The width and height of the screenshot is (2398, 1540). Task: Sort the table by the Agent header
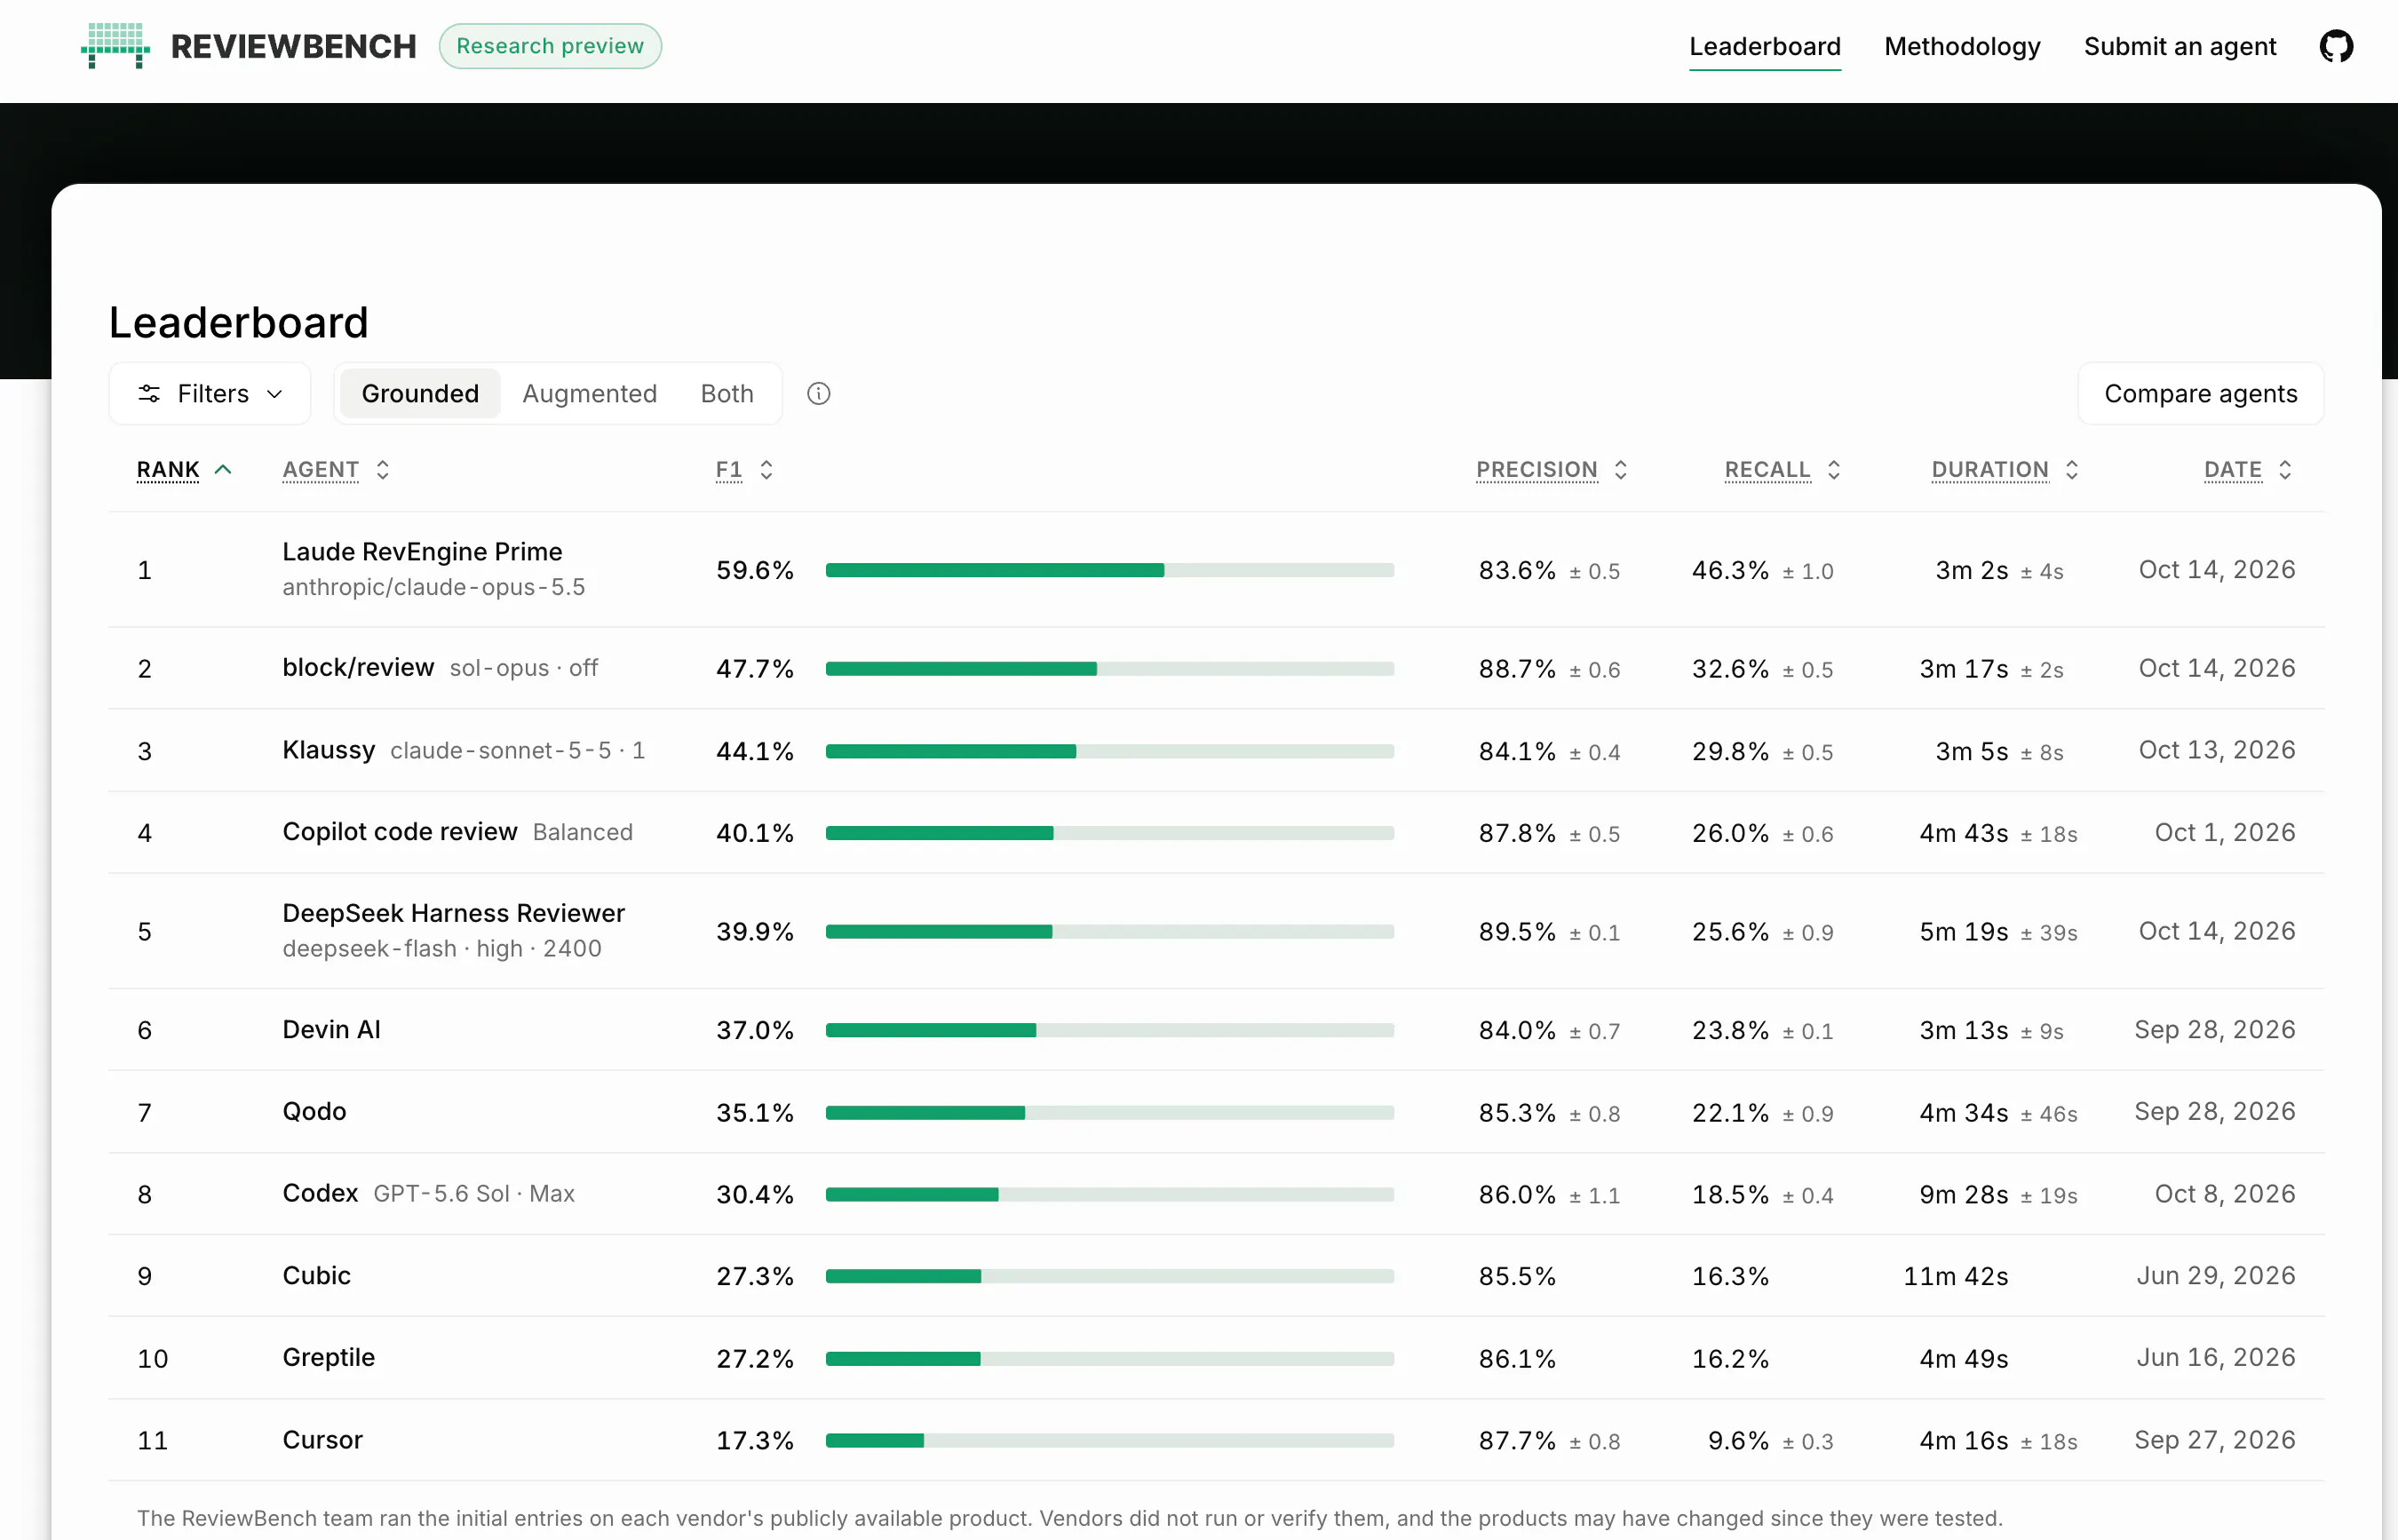click(320, 469)
